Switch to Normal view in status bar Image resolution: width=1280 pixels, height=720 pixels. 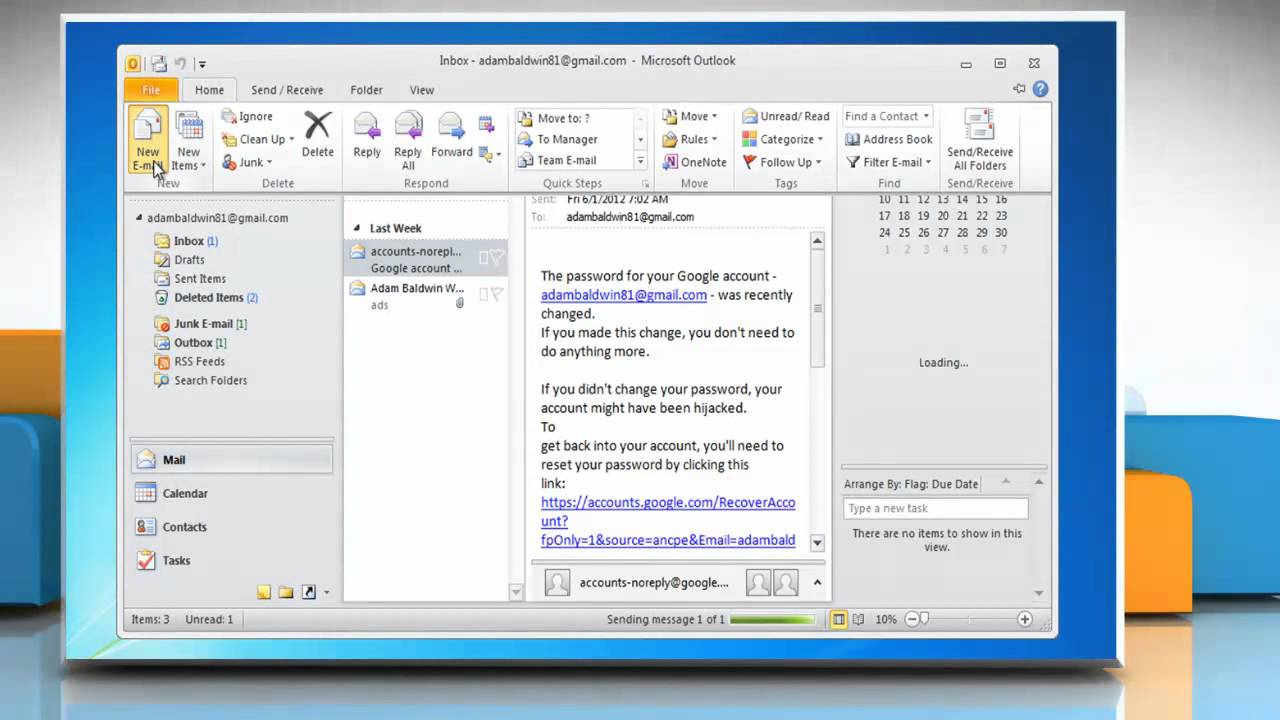839,620
